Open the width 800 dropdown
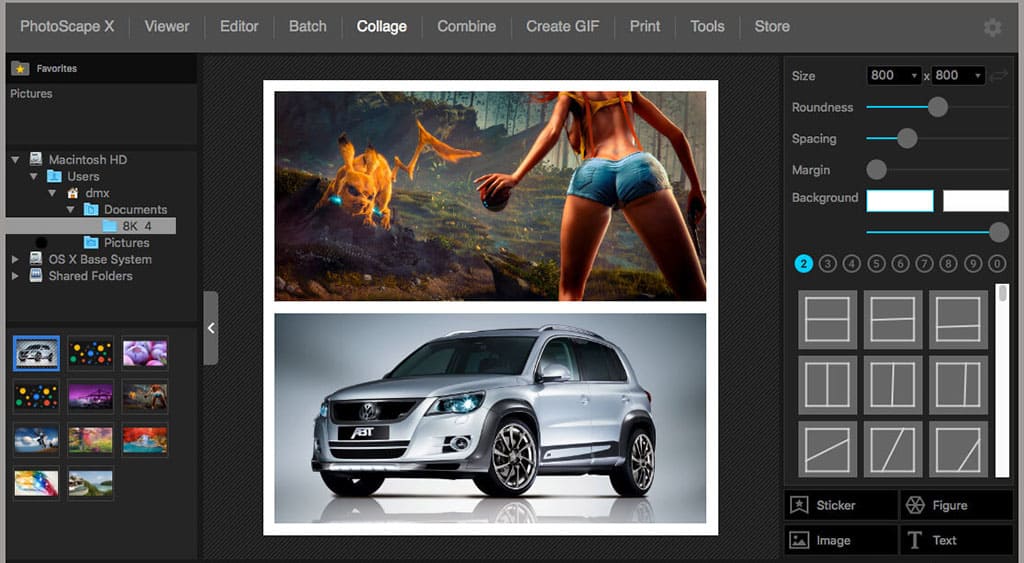This screenshot has height=563, width=1024. pos(893,76)
